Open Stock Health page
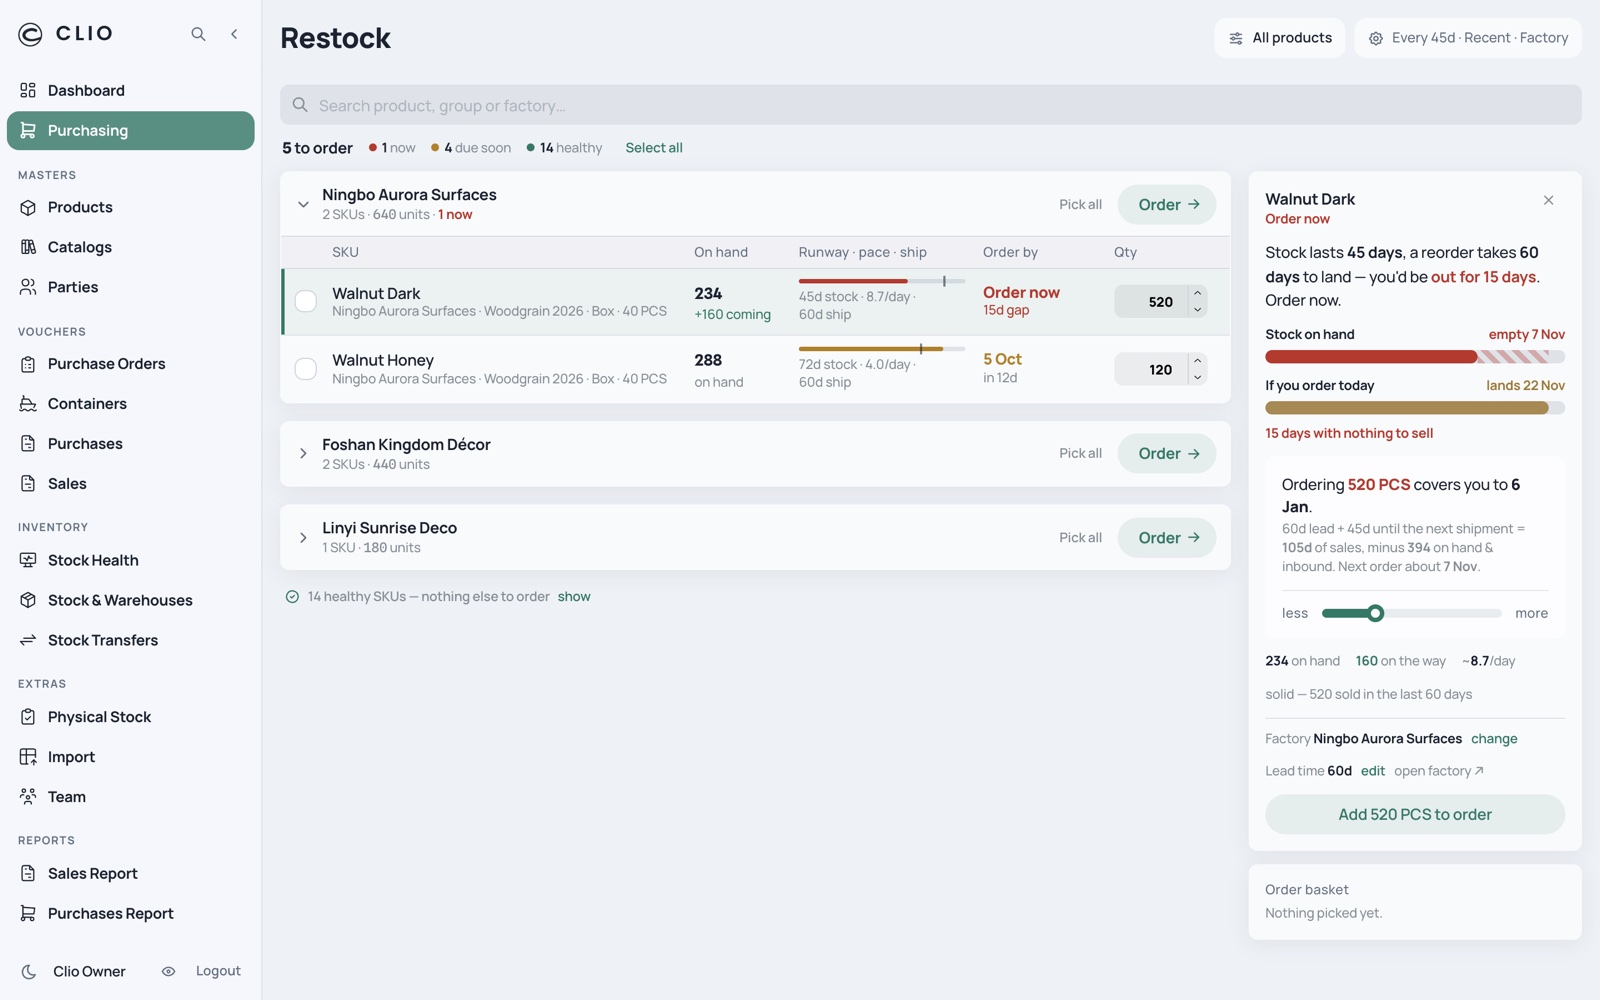The image size is (1600, 1000). point(130,560)
